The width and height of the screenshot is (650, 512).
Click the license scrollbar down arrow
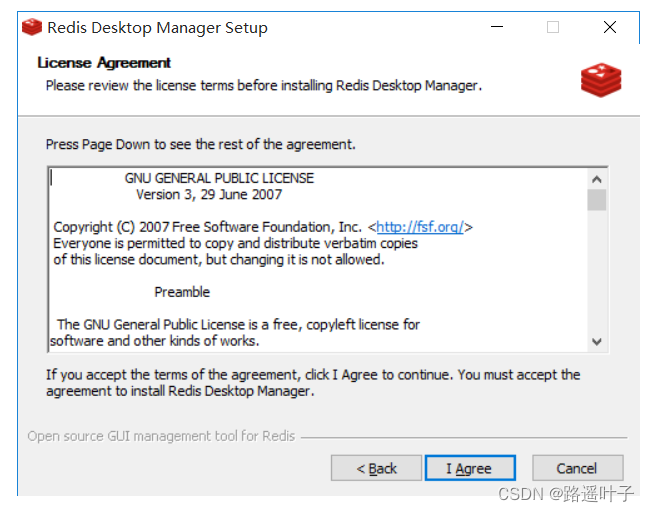tap(597, 342)
